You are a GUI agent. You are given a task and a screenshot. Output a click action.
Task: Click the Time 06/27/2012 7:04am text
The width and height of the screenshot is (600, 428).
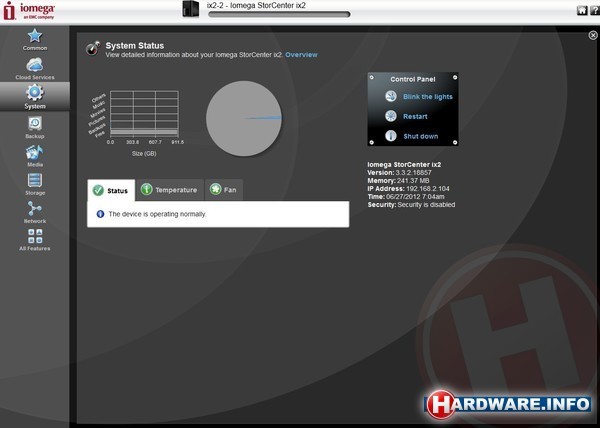(406, 197)
